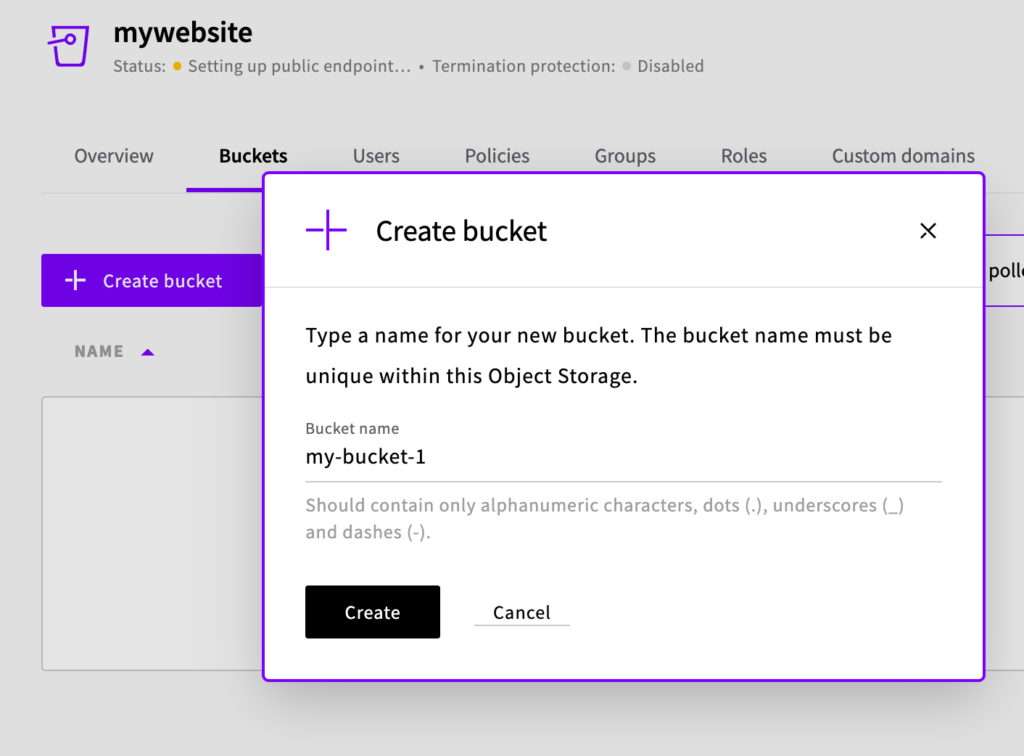Open the Policies tab

(497, 156)
